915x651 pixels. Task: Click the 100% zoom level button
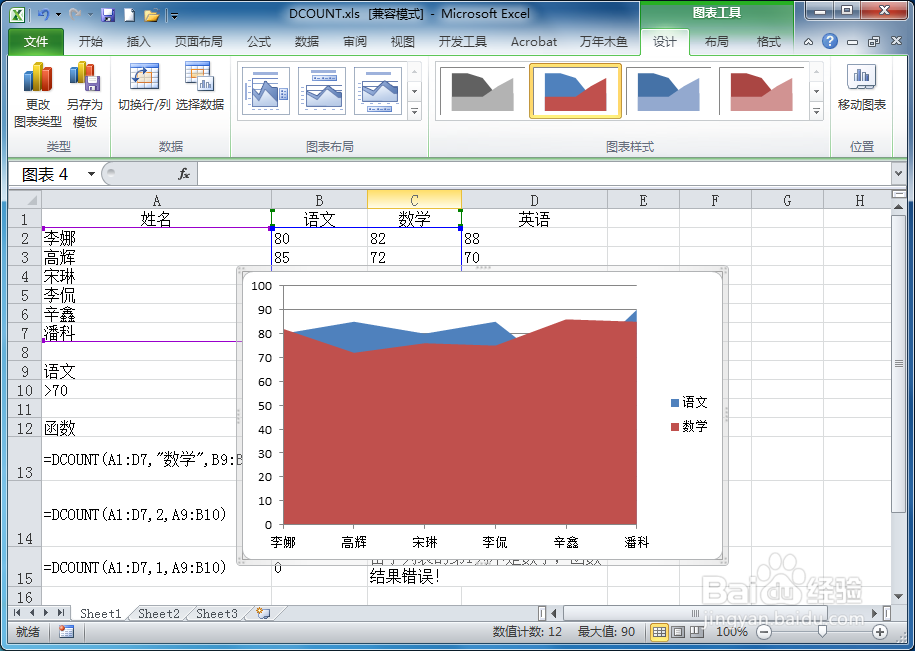(x=732, y=632)
